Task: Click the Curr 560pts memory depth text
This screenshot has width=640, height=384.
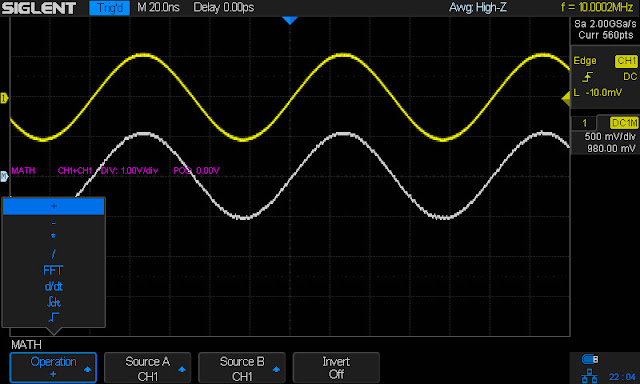Action: [605, 35]
